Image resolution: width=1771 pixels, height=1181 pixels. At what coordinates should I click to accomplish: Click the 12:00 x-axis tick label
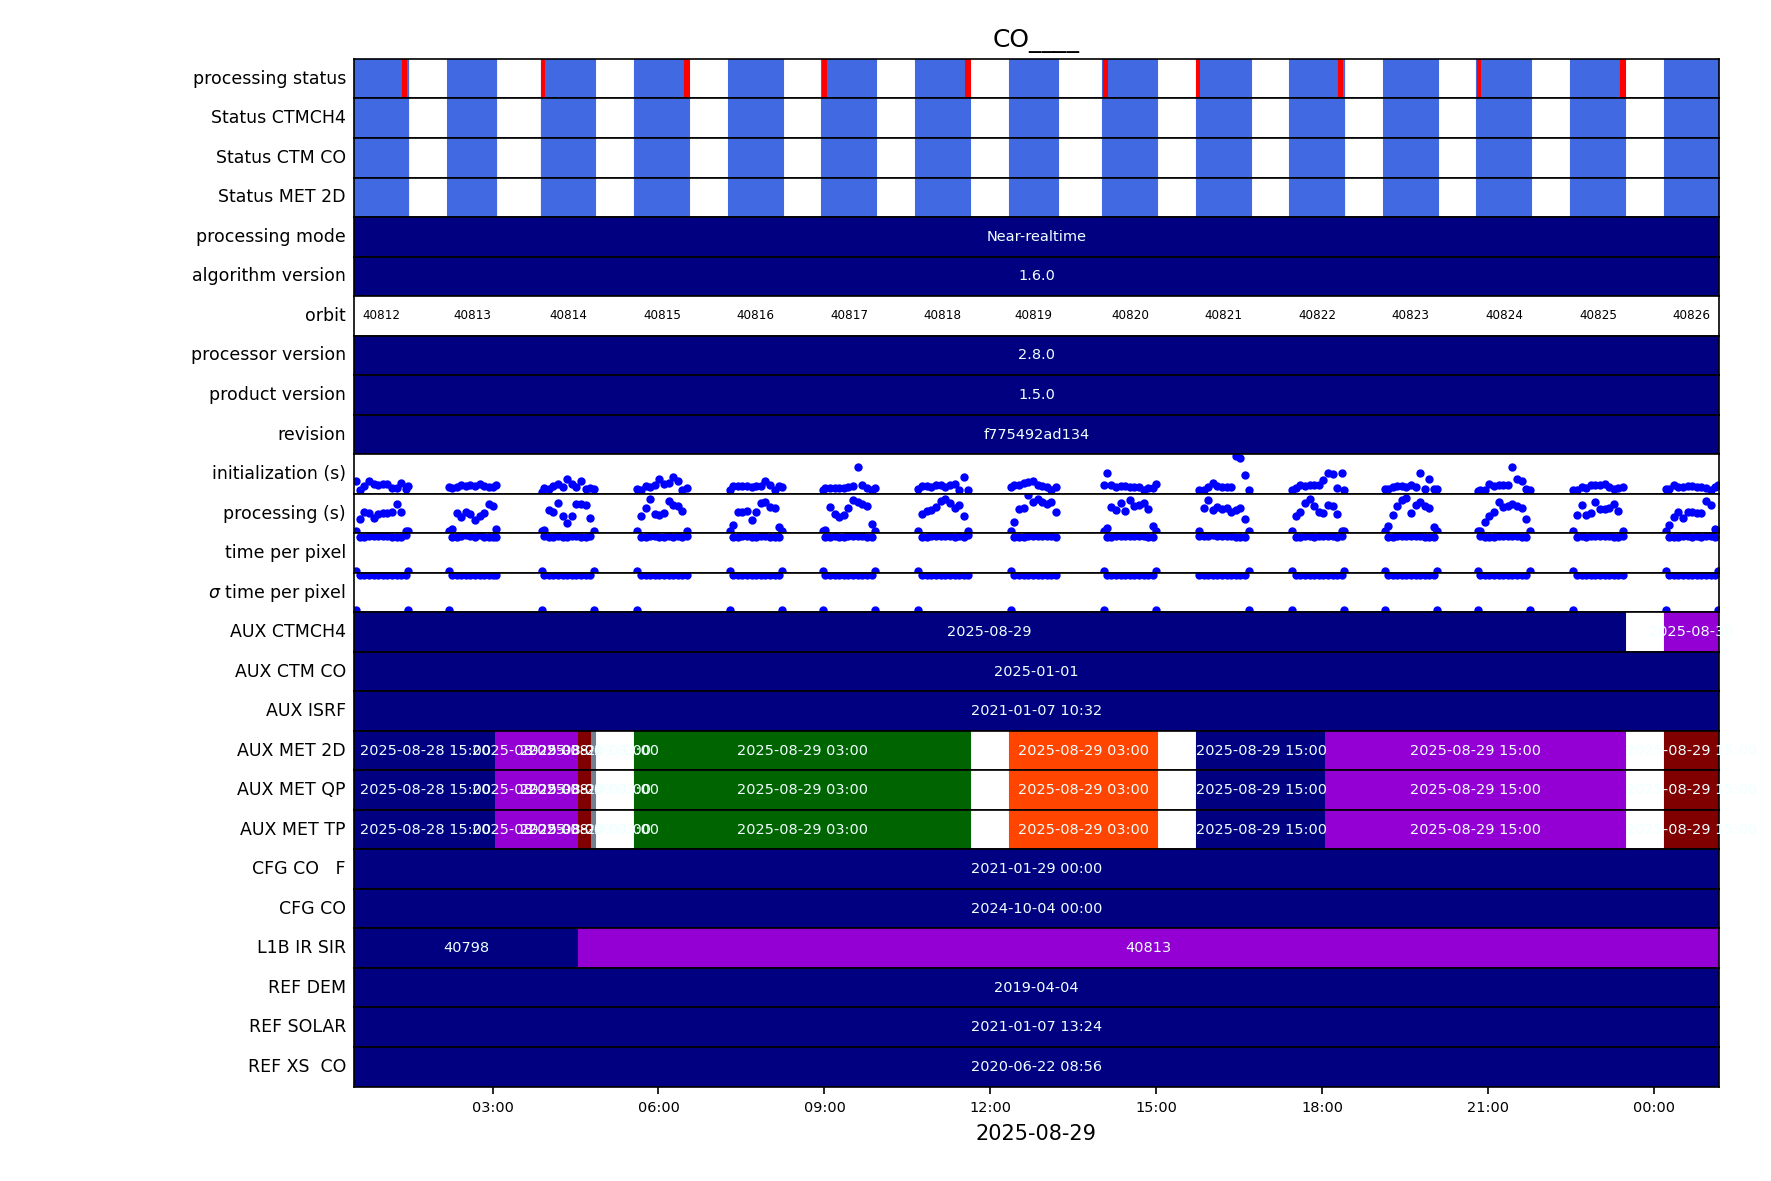pyautogui.click(x=990, y=1107)
